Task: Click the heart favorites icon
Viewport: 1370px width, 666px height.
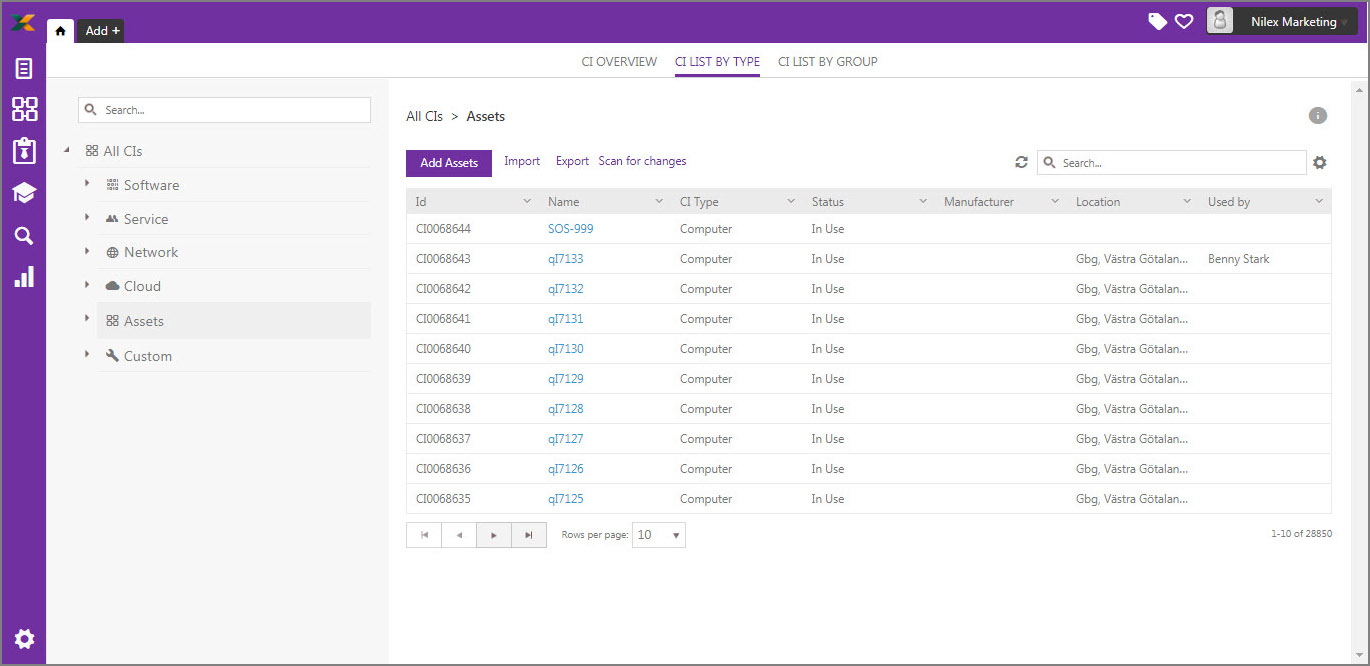Action: [1184, 21]
